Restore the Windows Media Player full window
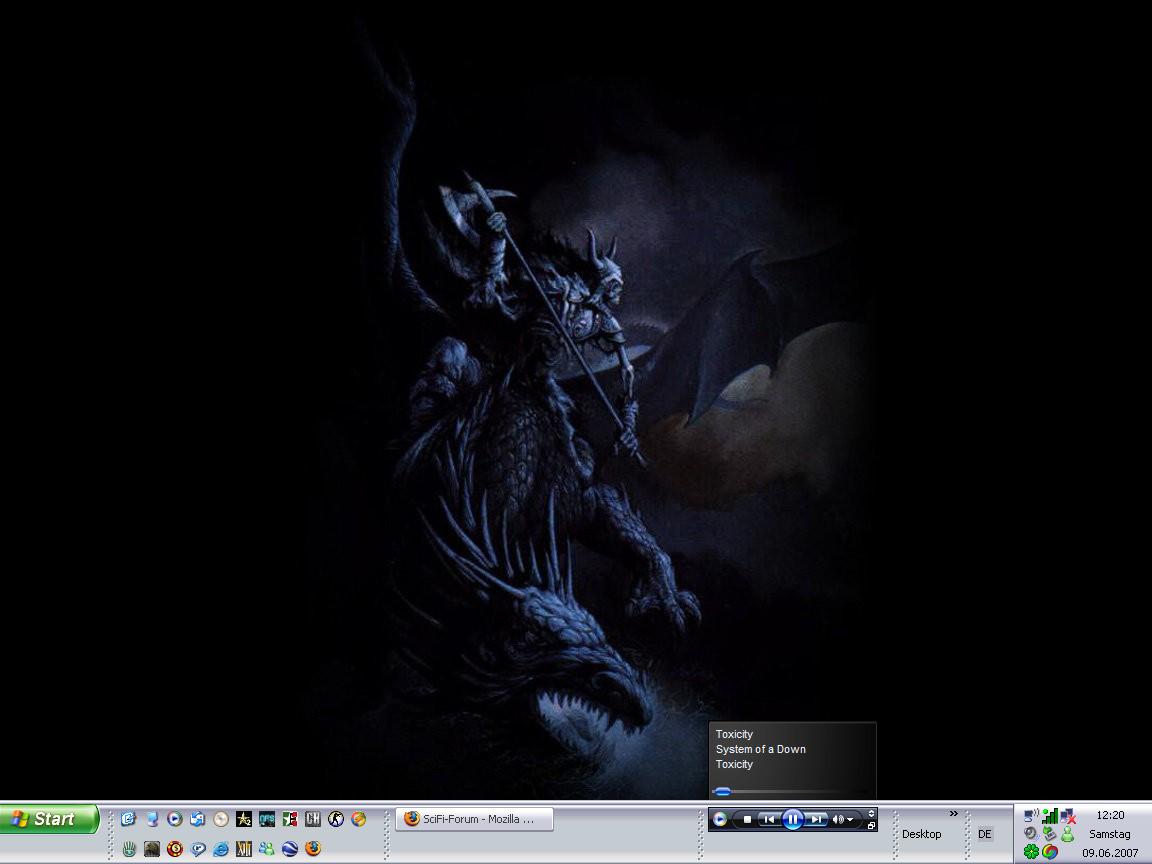 (x=871, y=826)
